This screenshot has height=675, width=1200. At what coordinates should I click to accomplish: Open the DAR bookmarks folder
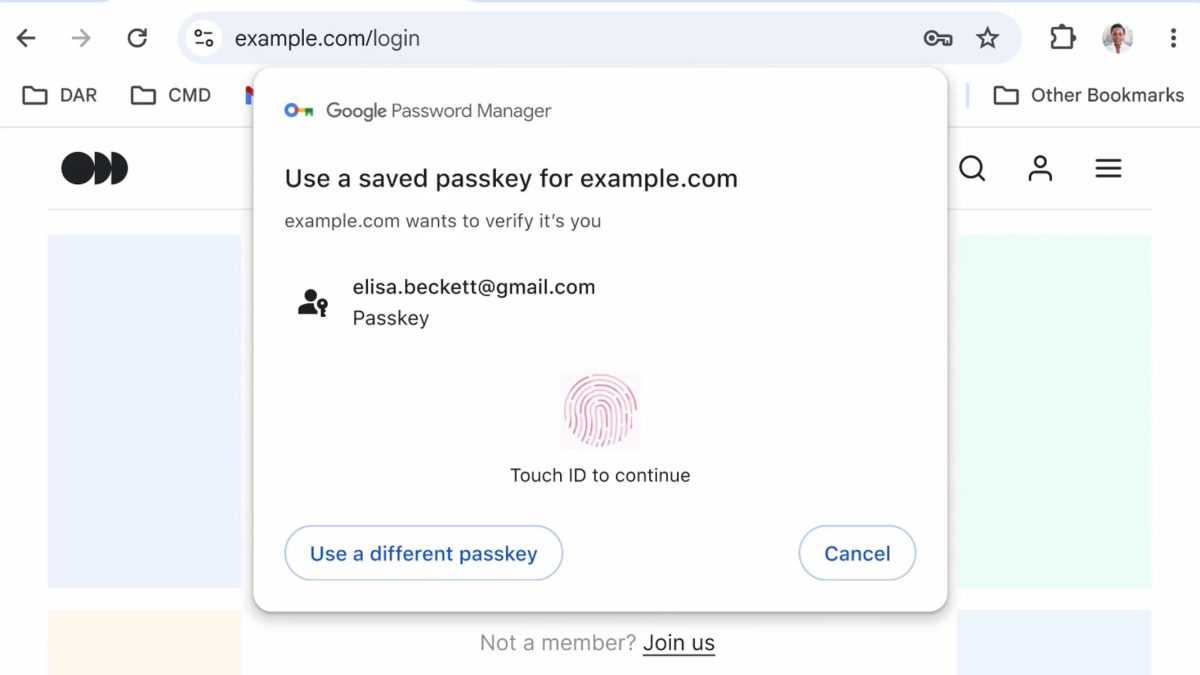click(x=60, y=95)
